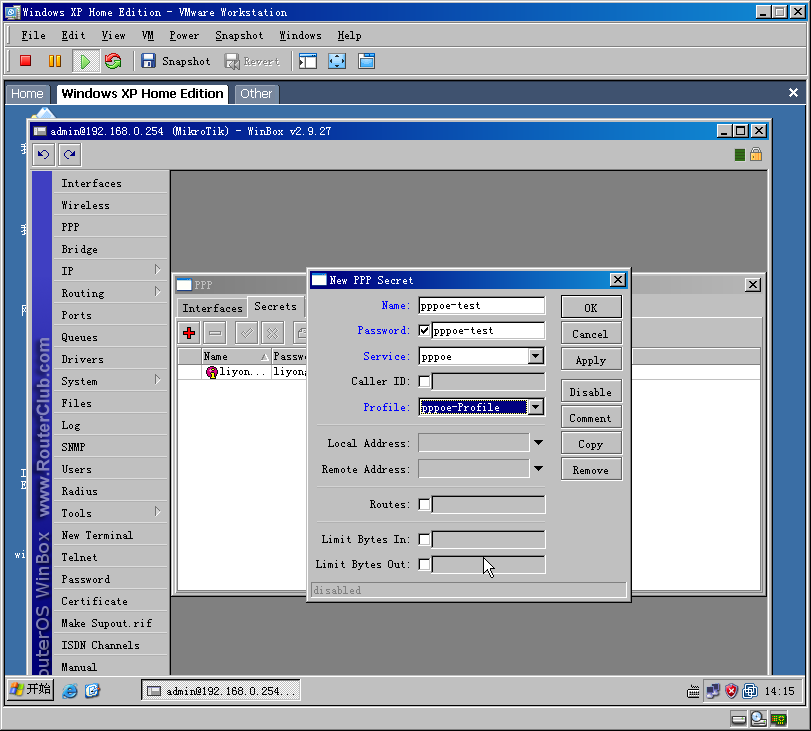The image size is (811, 731).
Task: Open Radius in WinBox menu
Action: [110, 491]
